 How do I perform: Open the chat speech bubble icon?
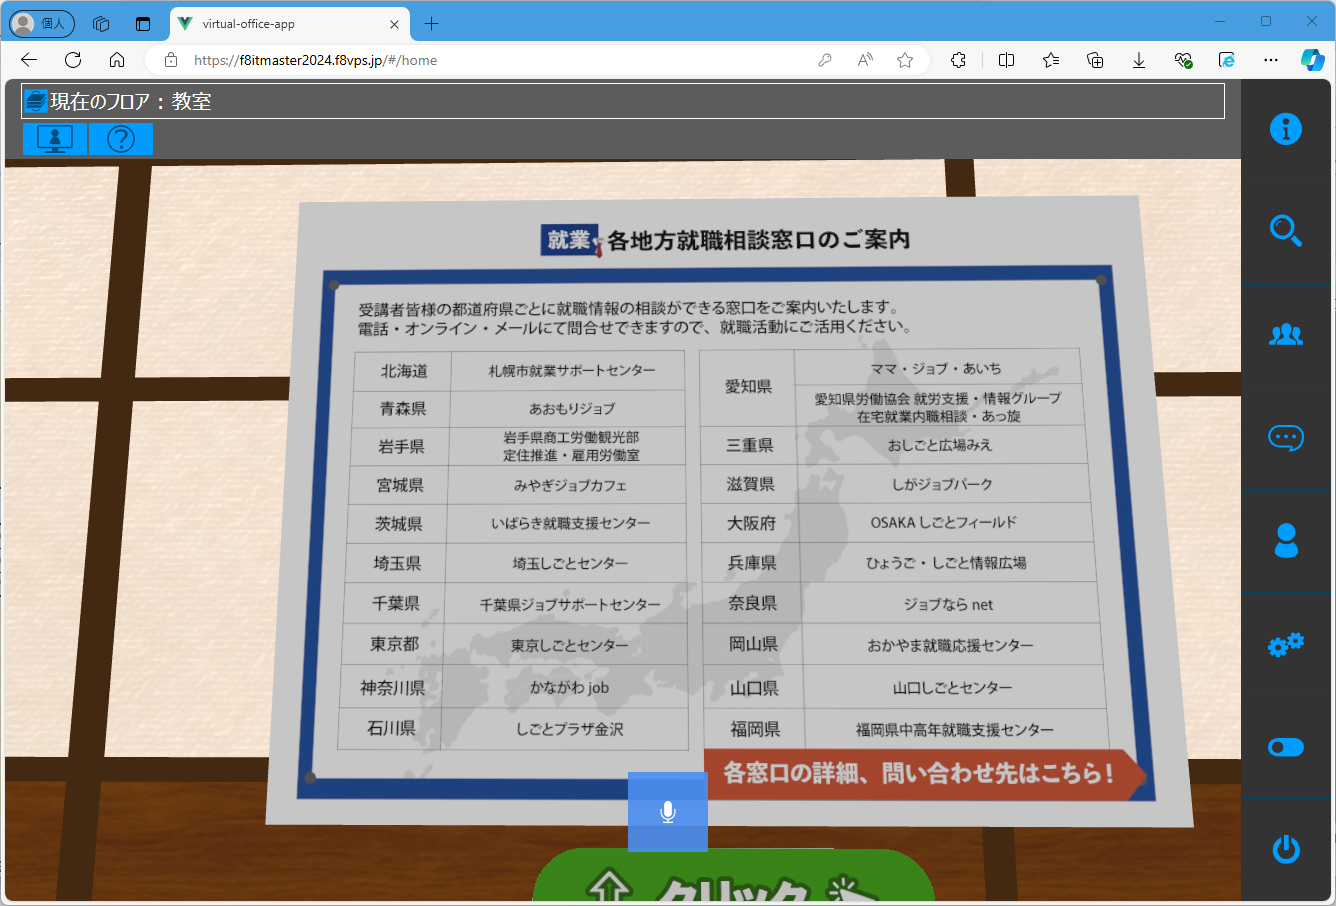pyautogui.click(x=1286, y=438)
